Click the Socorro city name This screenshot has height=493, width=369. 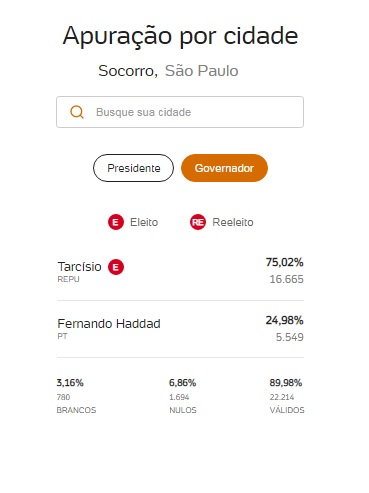[128, 71]
